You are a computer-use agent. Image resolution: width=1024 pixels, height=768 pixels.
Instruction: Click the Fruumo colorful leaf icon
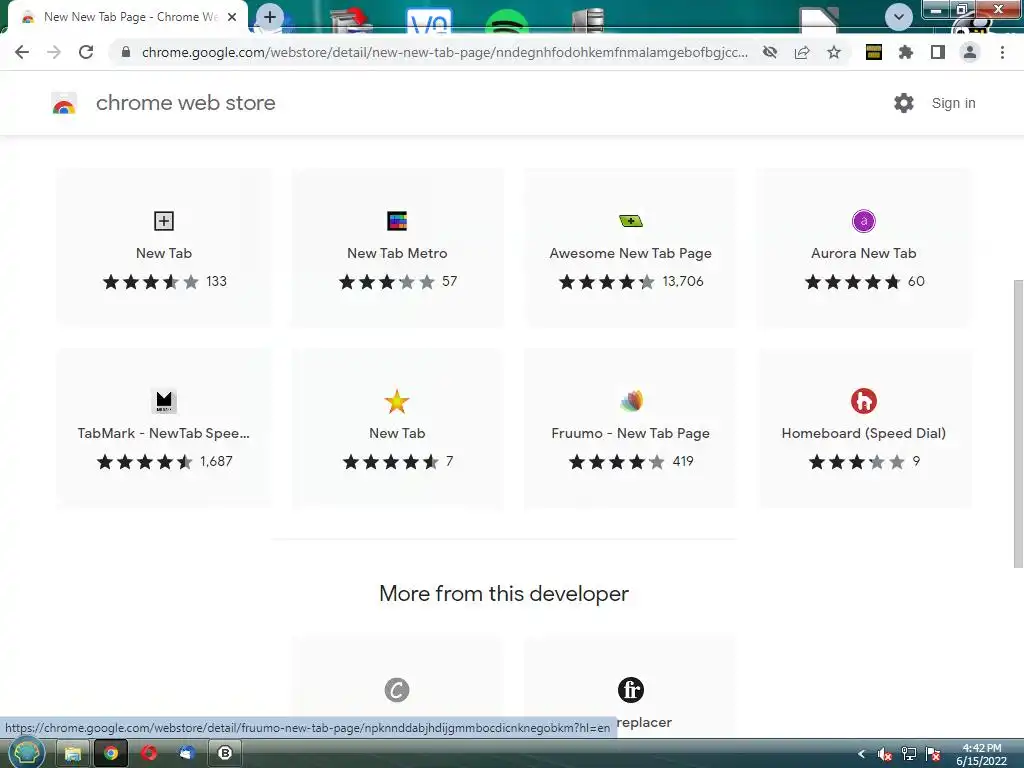point(631,401)
